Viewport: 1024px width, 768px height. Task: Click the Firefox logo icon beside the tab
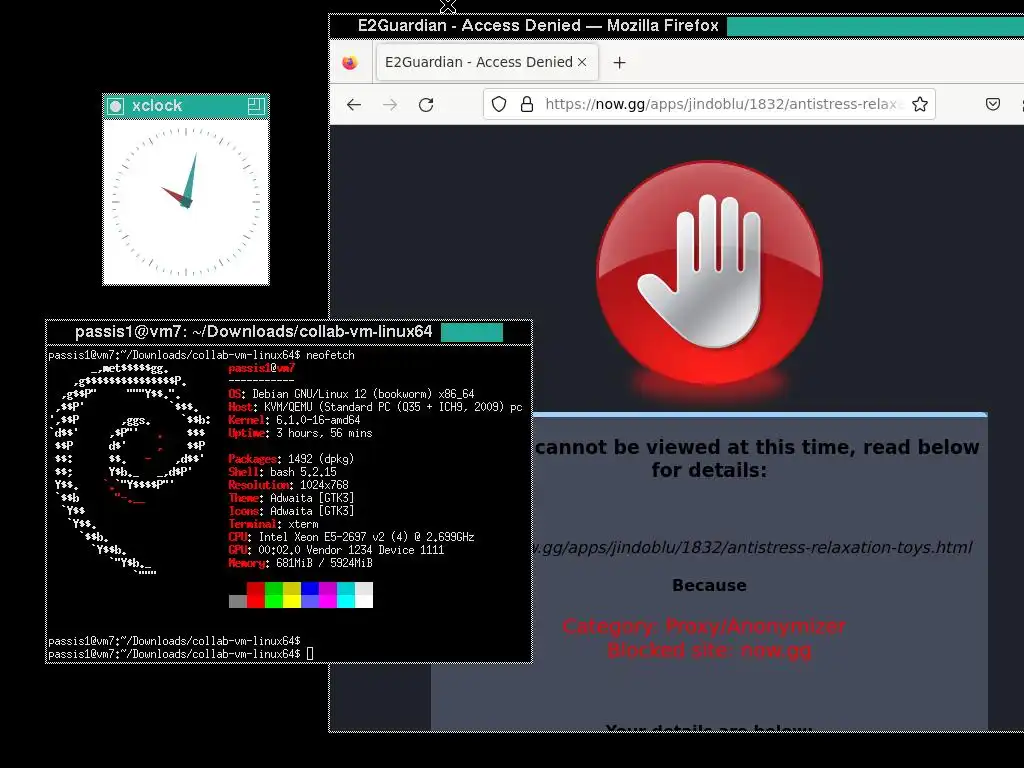(x=350, y=63)
